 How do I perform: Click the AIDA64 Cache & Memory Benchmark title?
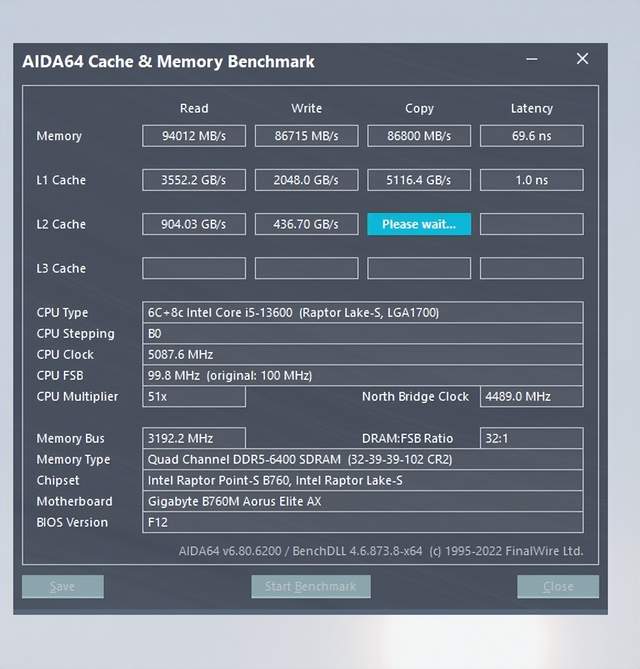pyautogui.click(x=169, y=61)
